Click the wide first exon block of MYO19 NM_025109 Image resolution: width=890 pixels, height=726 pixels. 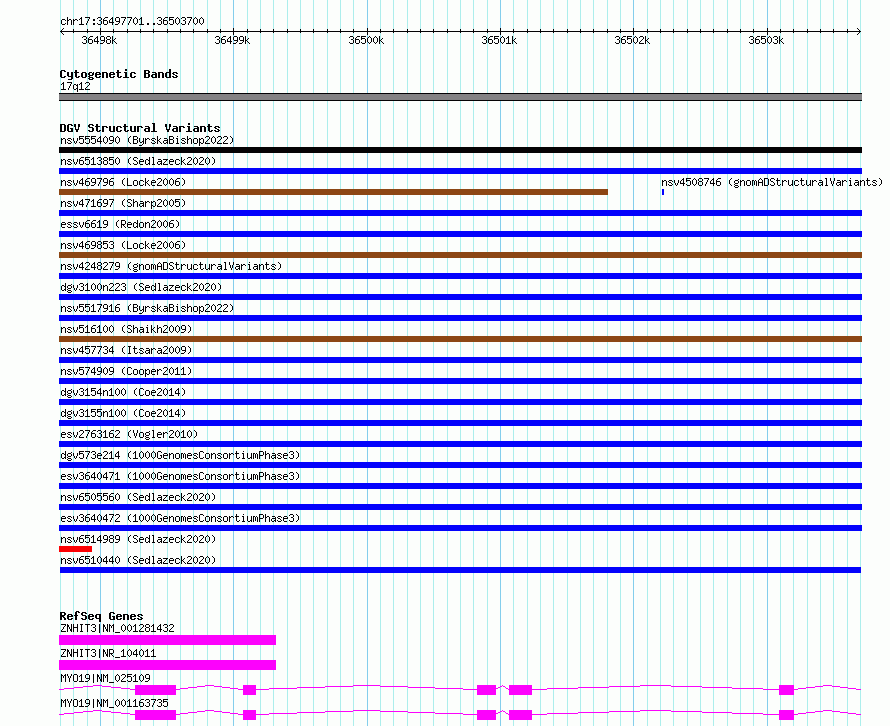point(156,690)
